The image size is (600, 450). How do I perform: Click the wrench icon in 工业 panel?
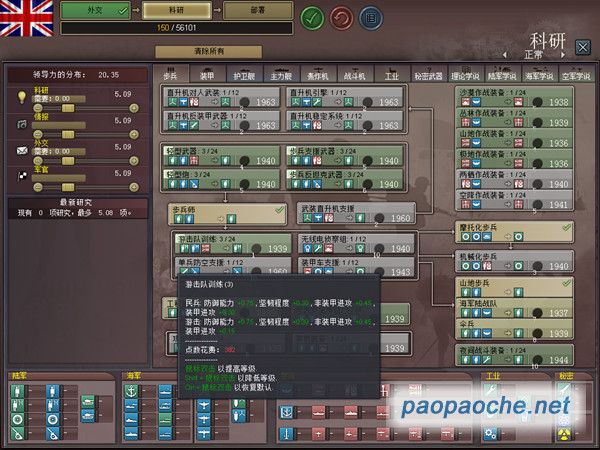tap(490, 390)
